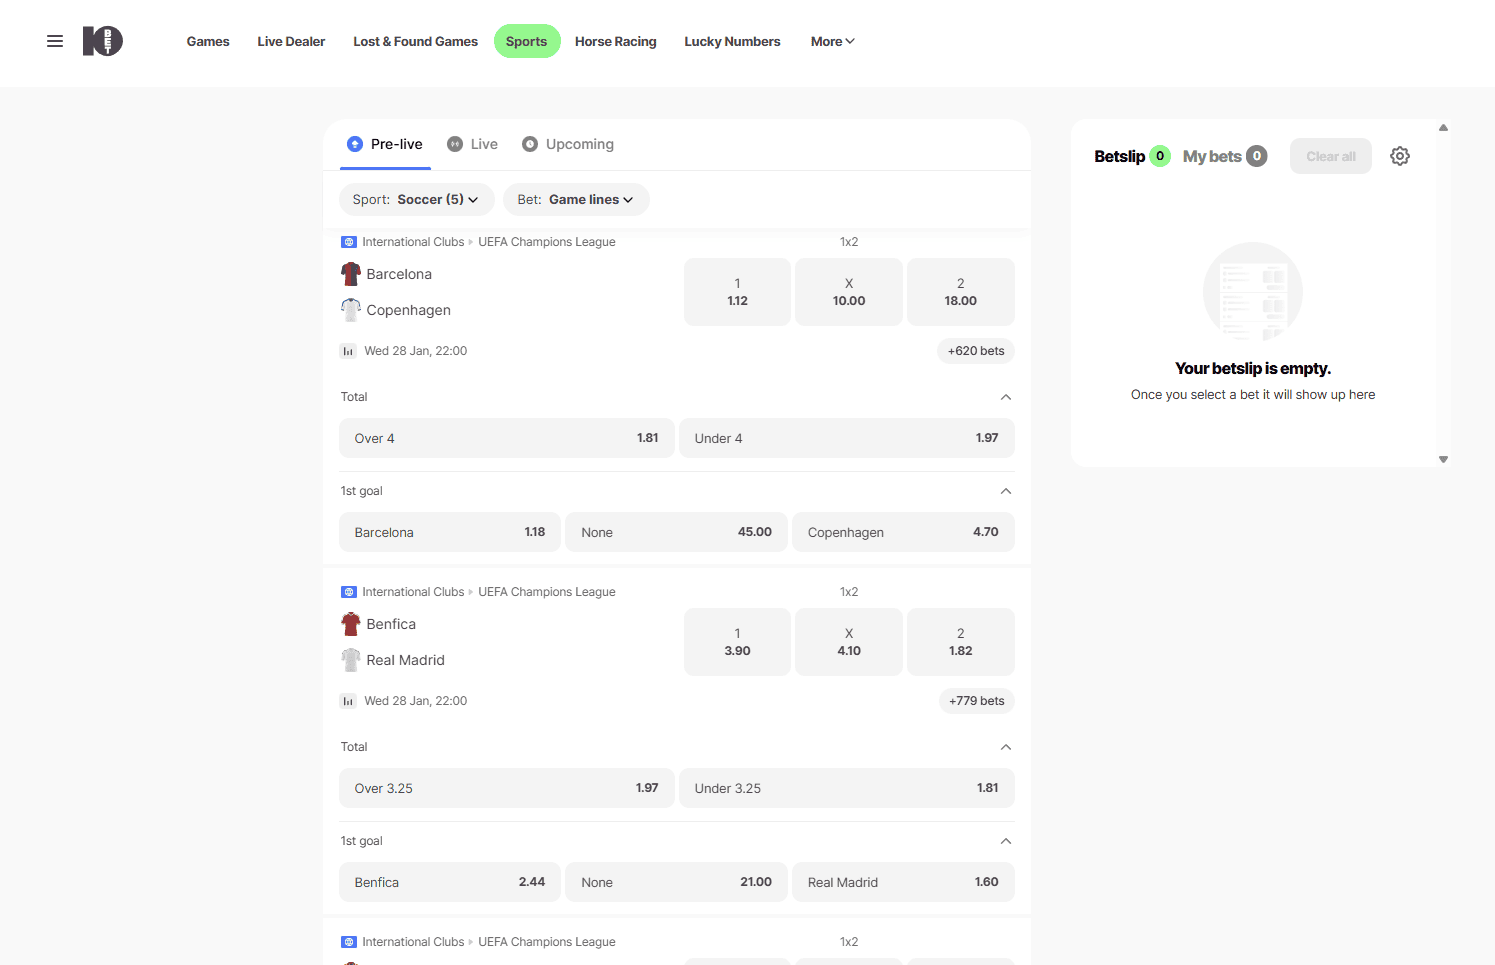The width and height of the screenshot is (1495, 965).
Task: Click the Real Madrid team jersey icon
Action: (x=351, y=660)
